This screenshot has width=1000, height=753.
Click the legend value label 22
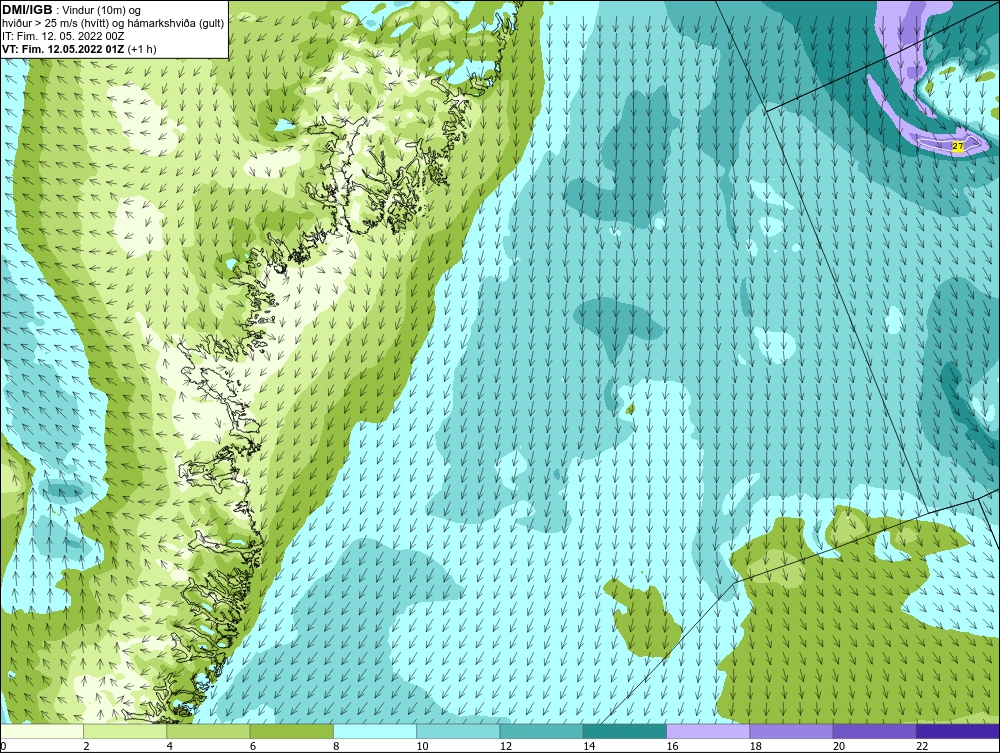pos(922,747)
